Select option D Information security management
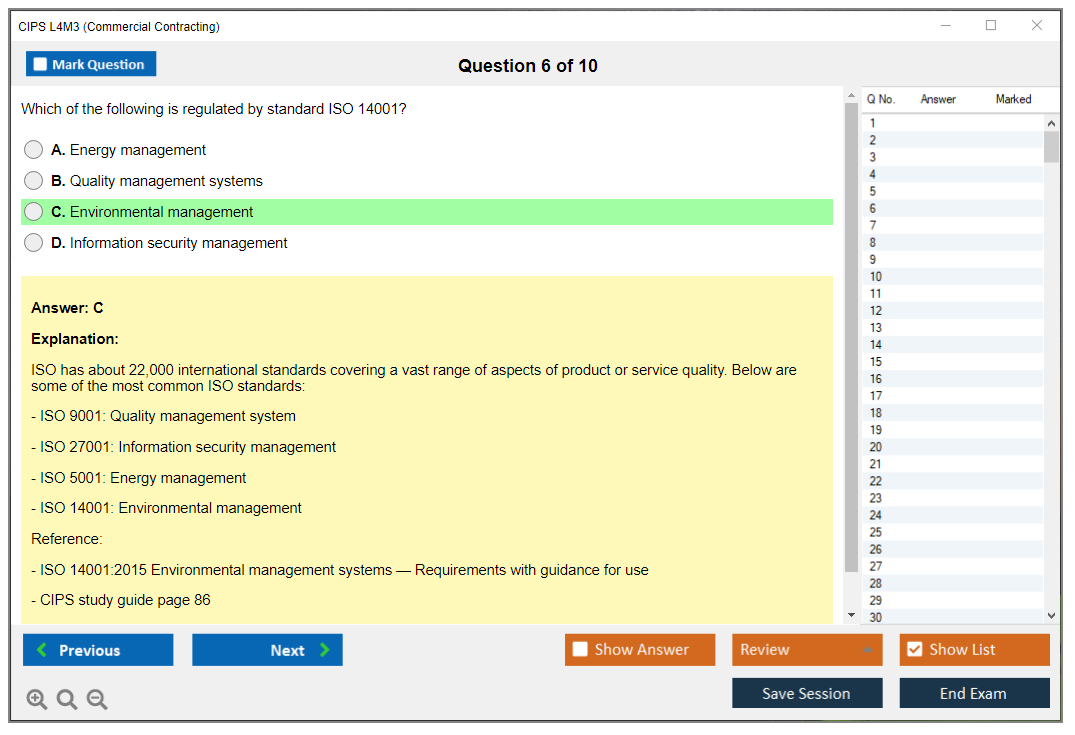This screenshot has width=1075, height=735. [34, 243]
